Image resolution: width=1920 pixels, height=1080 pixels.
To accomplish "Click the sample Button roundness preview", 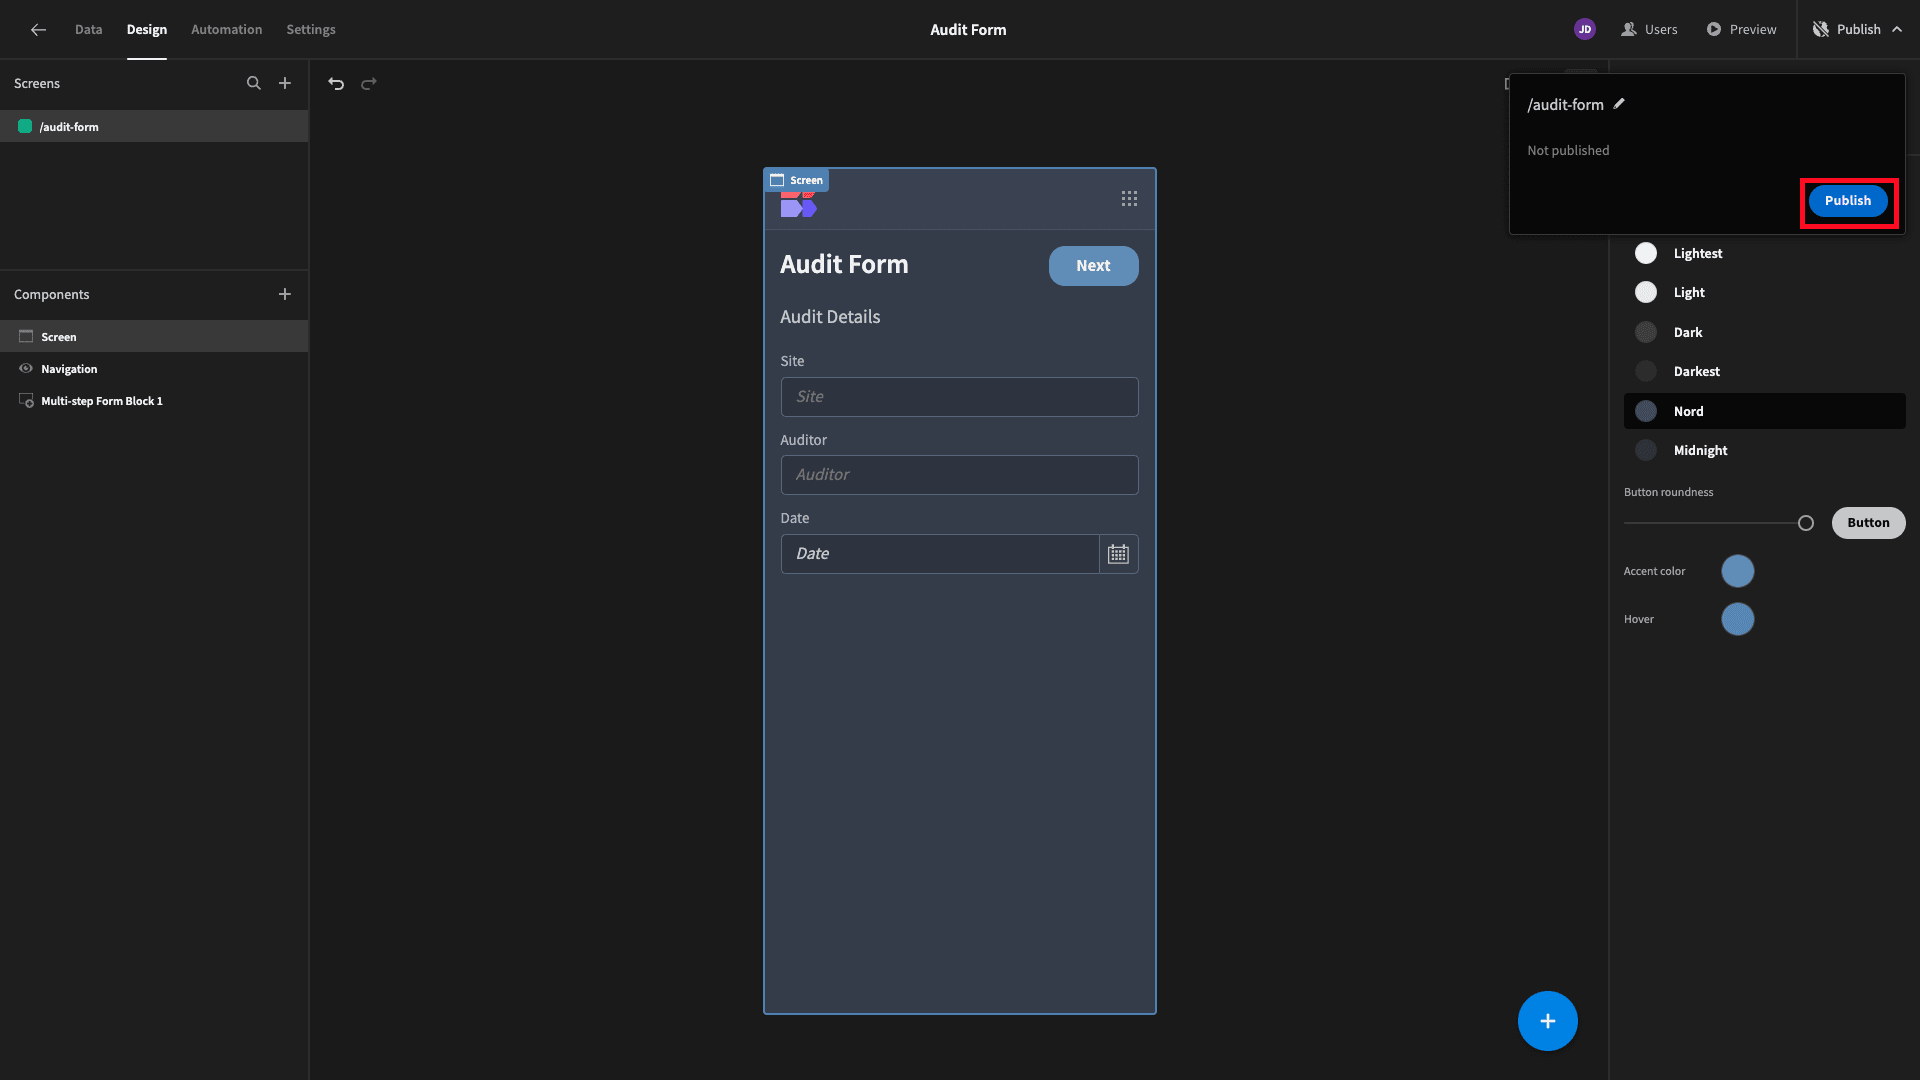I will [1868, 523].
